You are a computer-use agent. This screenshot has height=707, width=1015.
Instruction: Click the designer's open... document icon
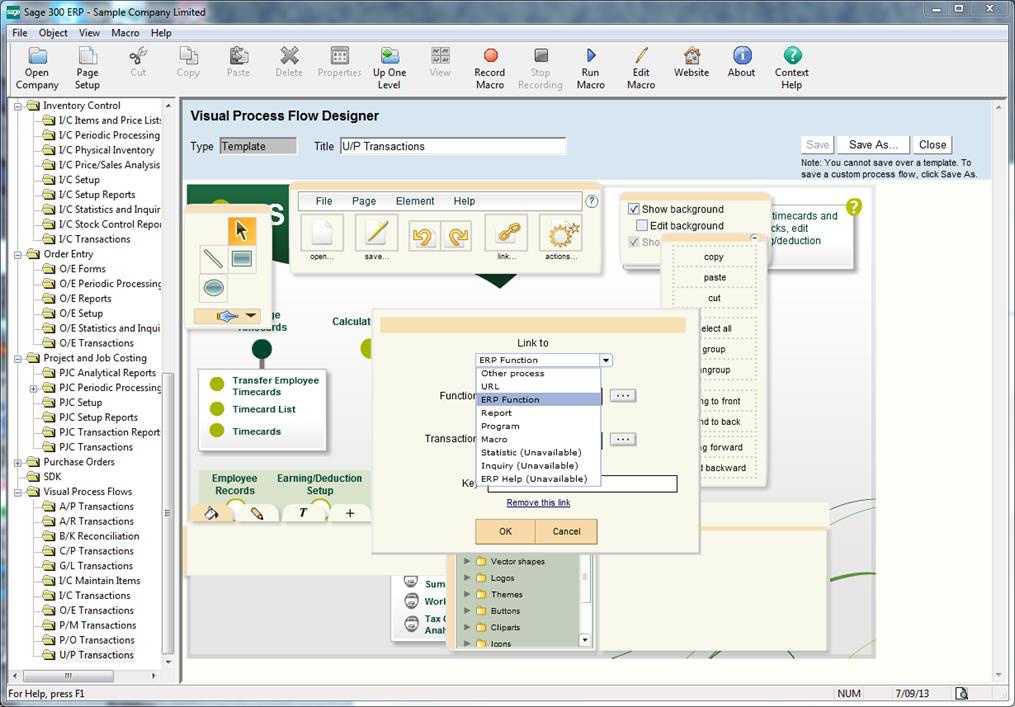click(322, 233)
